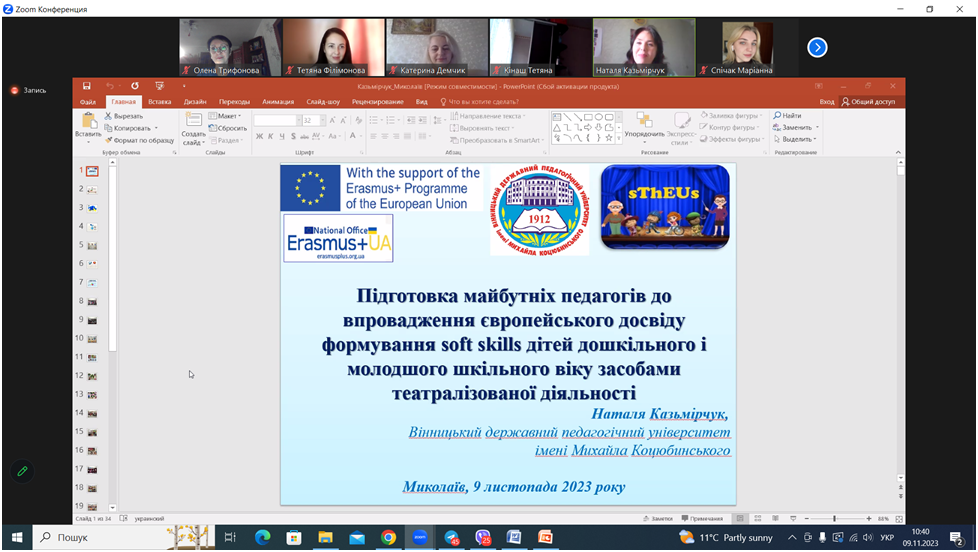Click the Arrange (Упорядочить) icon
The height and width of the screenshot is (552, 978).
coord(643,122)
